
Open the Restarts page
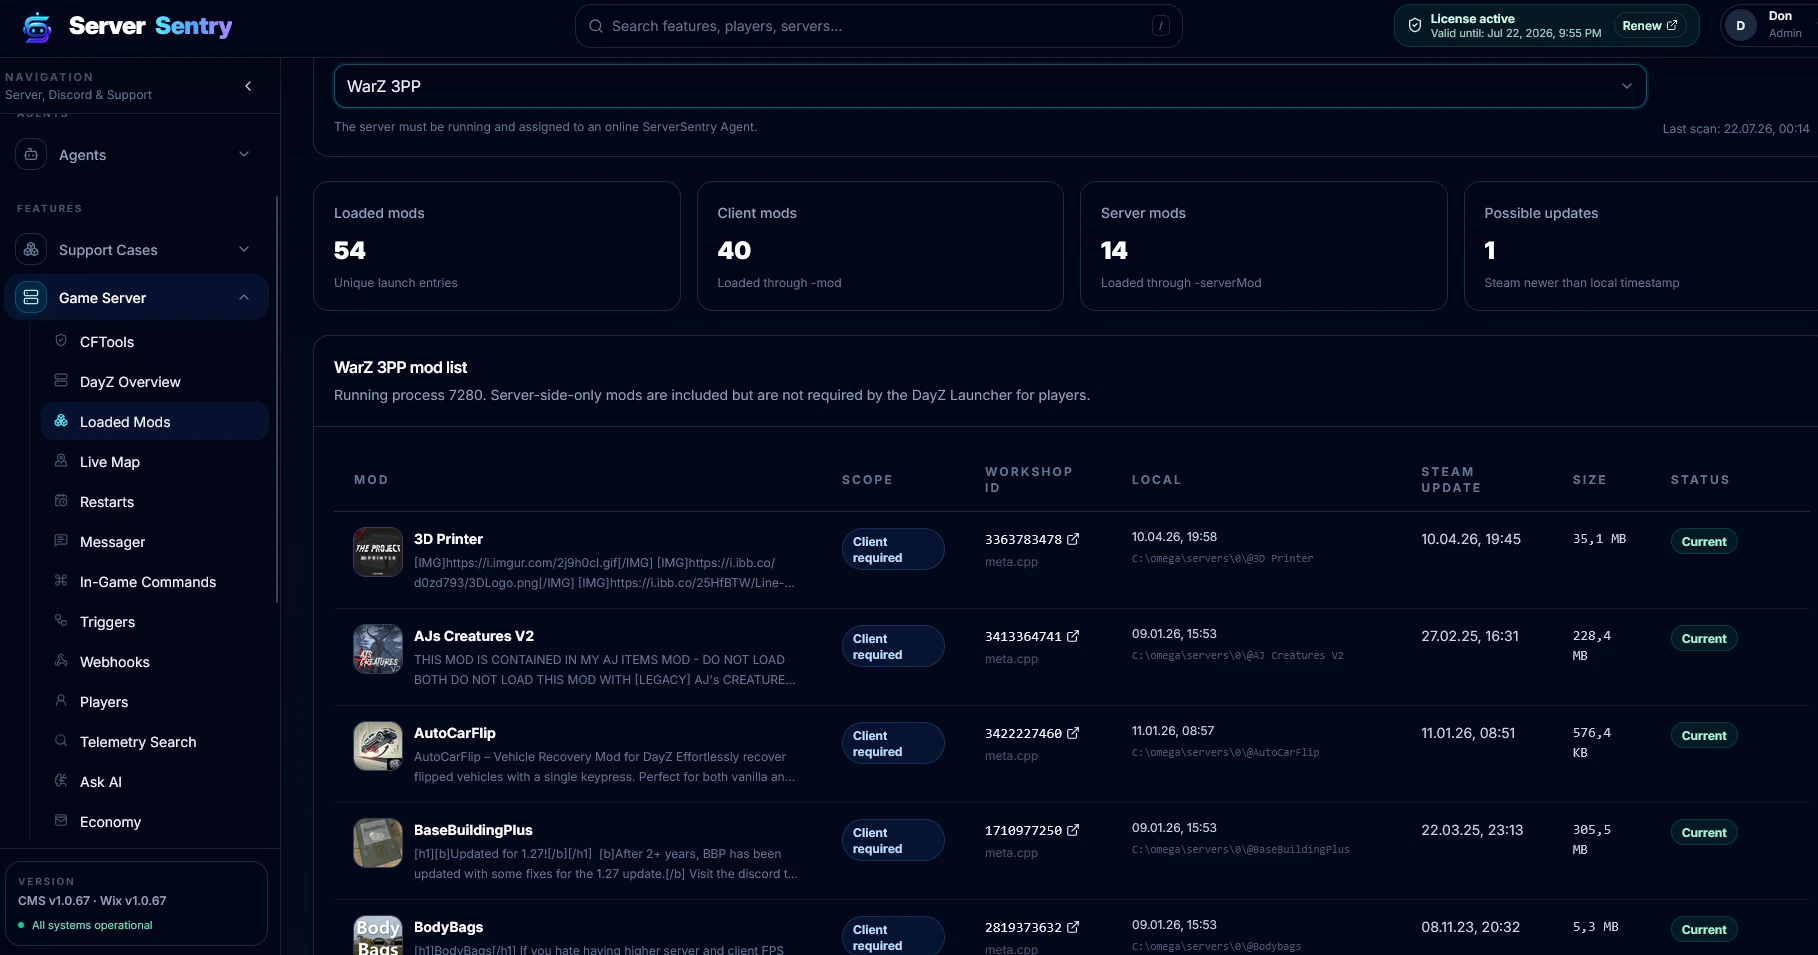[x=155, y=502]
